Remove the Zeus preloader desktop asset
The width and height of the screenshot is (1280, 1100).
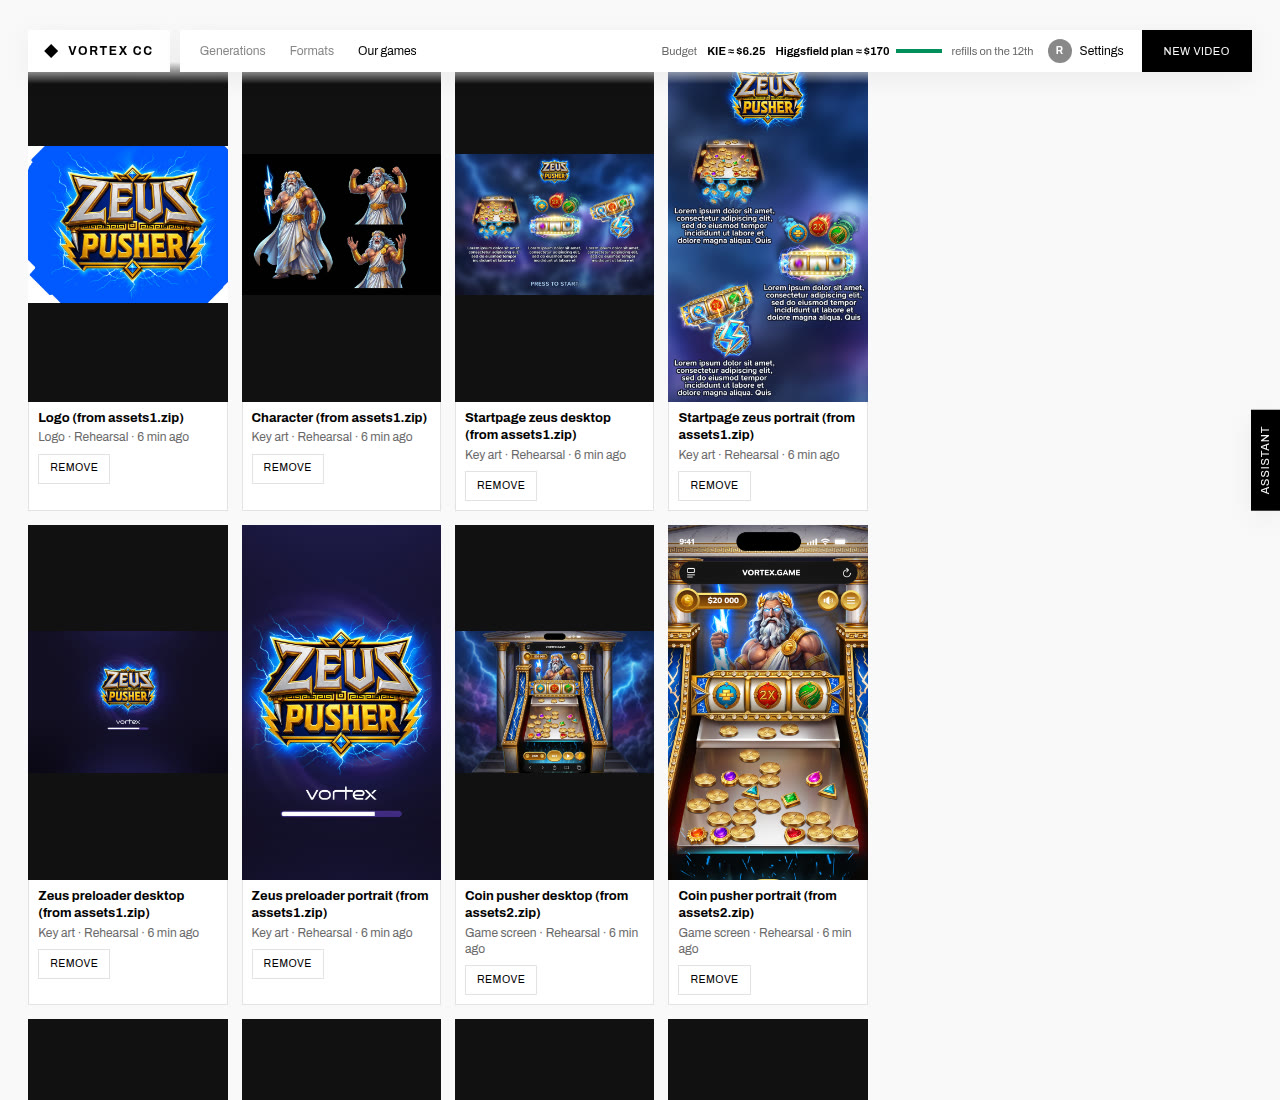point(74,964)
